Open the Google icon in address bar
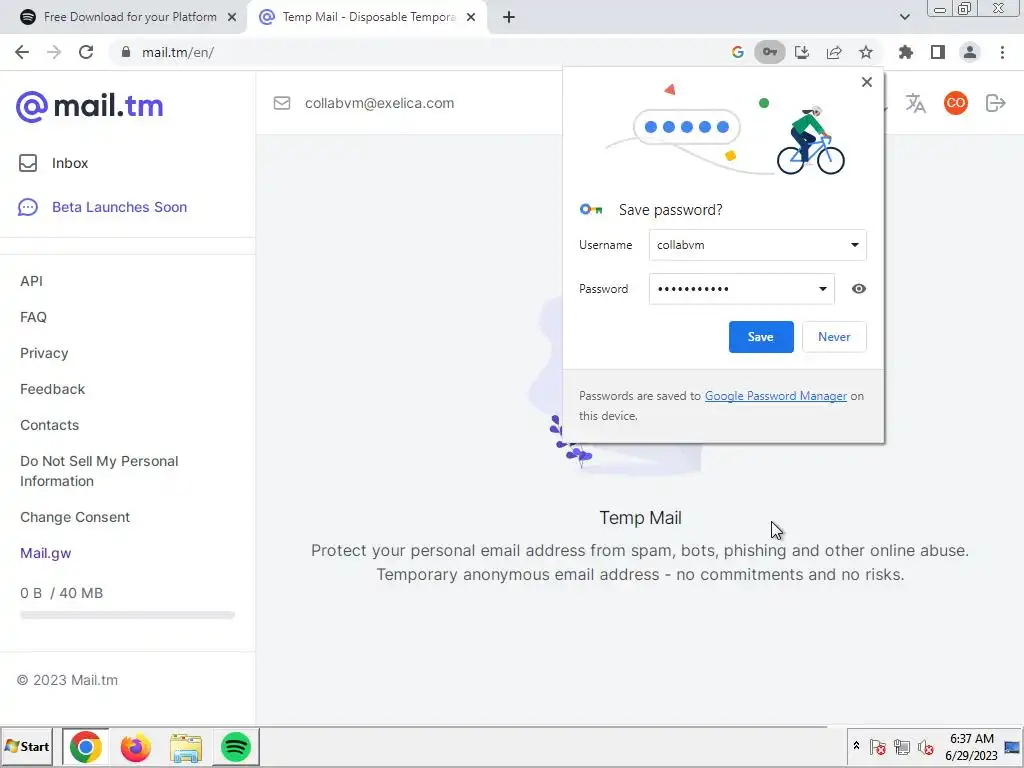The width and height of the screenshot is (1024, 768). [737, 52]
